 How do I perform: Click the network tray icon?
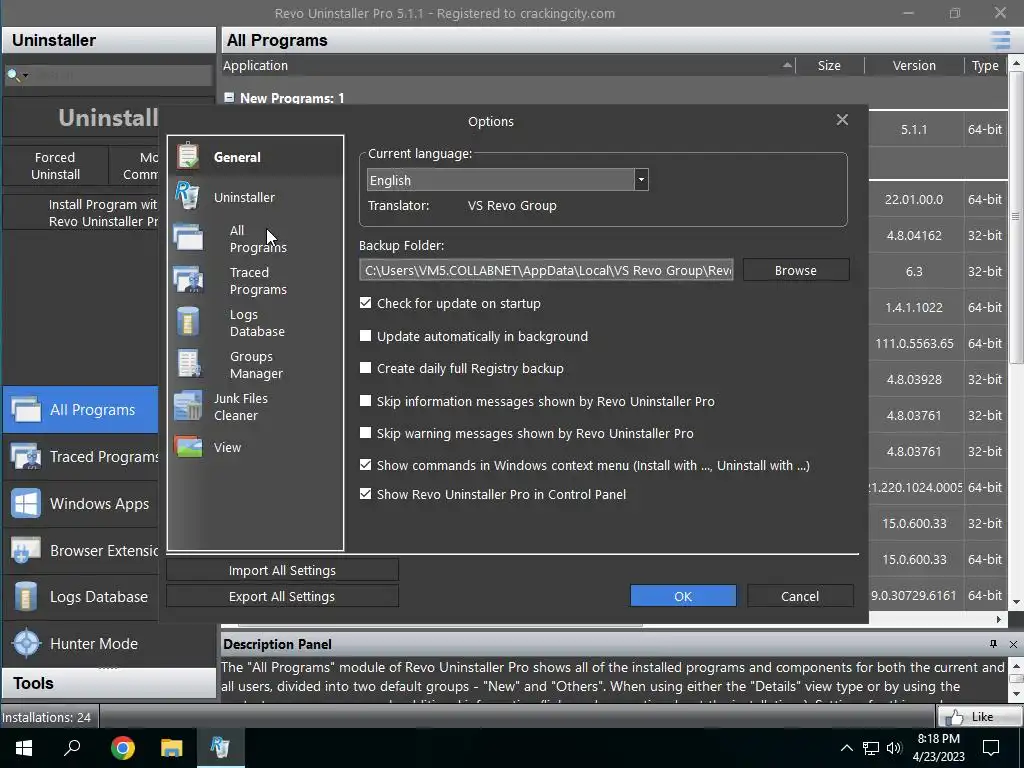(x=871, y=748)
